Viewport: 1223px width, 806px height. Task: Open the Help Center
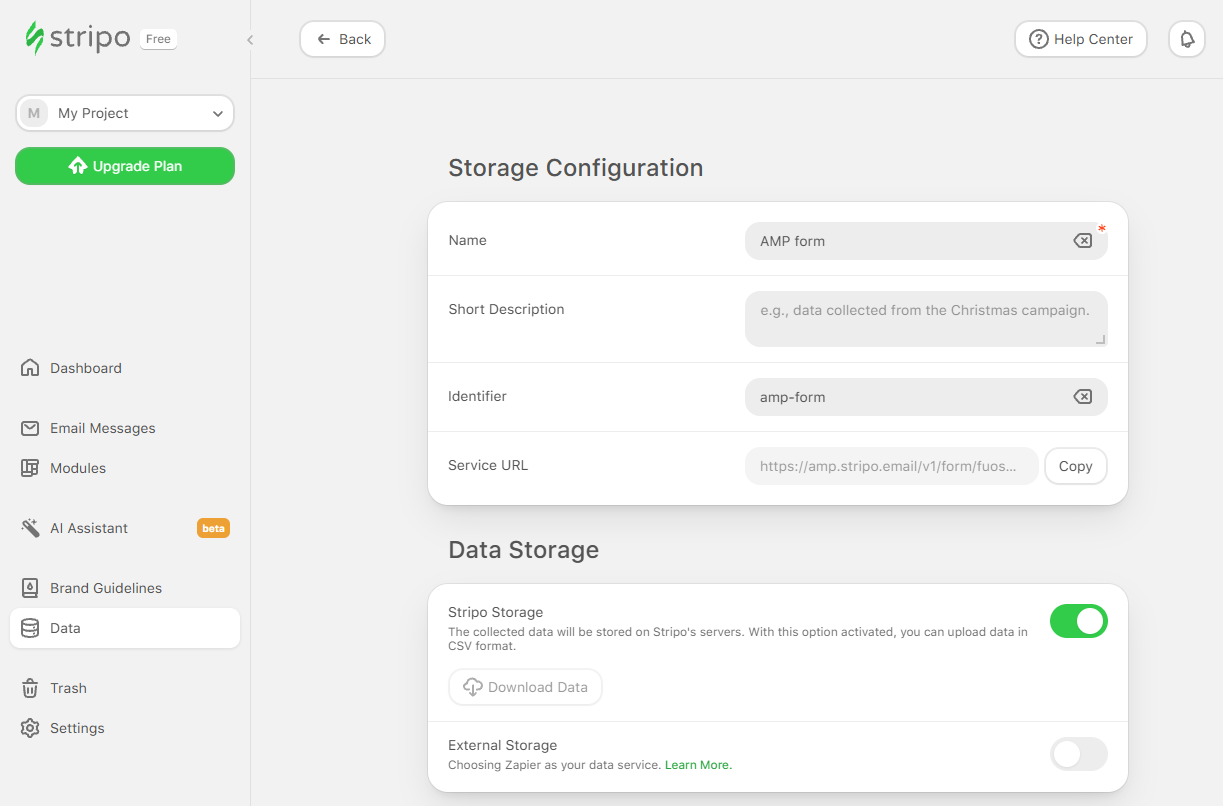point(1081,39)
